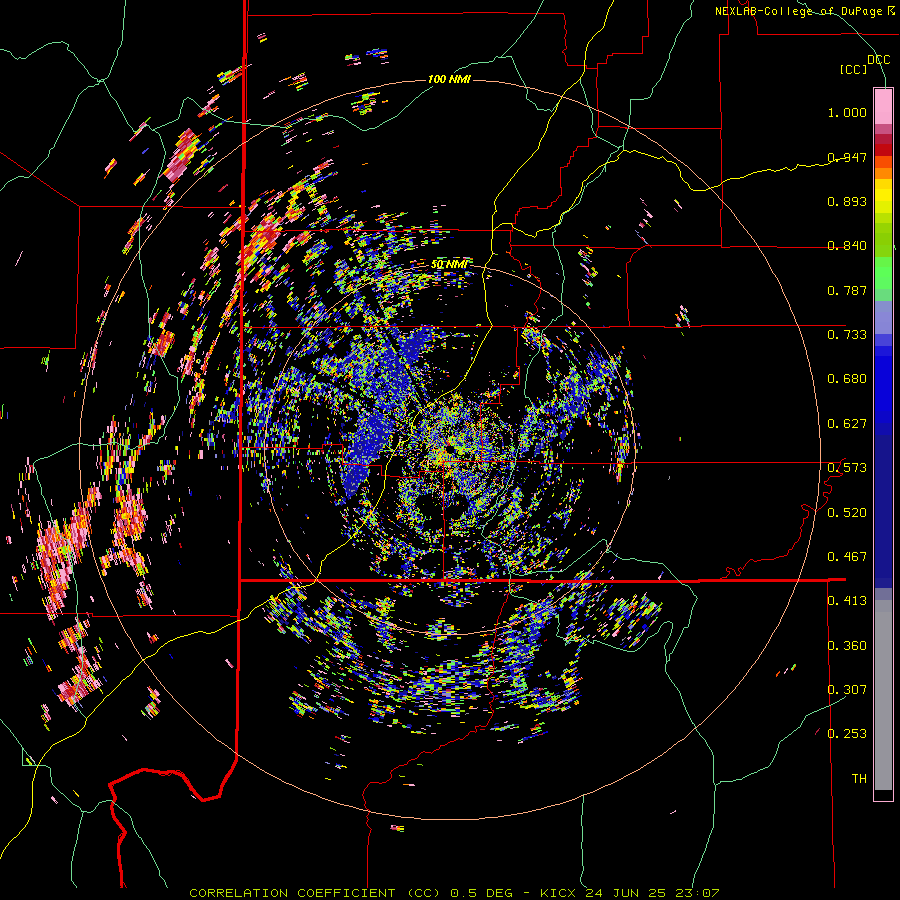Pick the yellow band of the color scale

coord(883,196)
